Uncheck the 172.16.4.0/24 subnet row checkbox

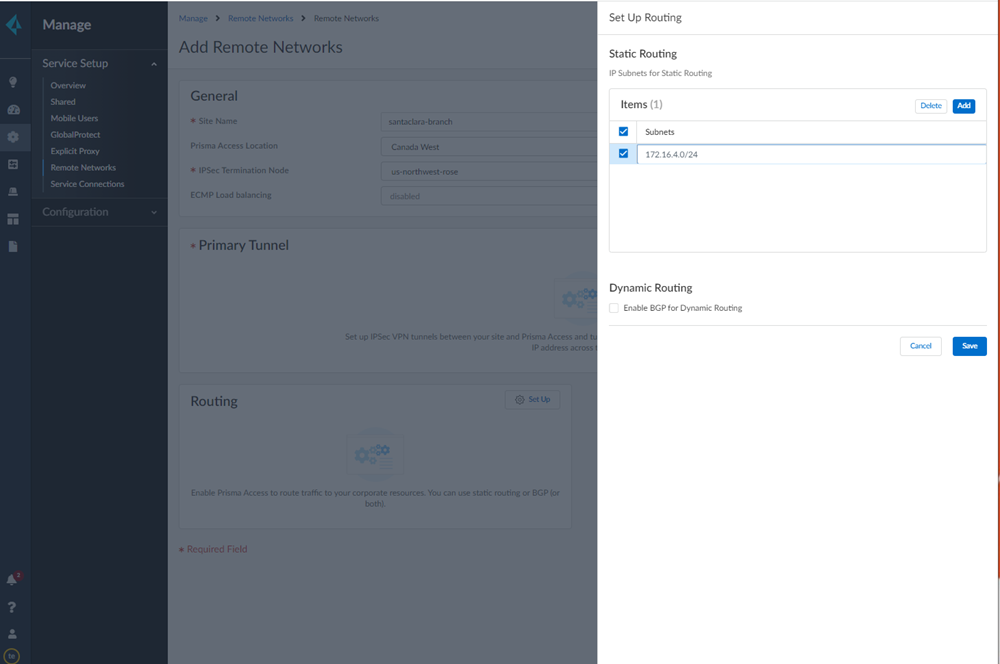623,154
